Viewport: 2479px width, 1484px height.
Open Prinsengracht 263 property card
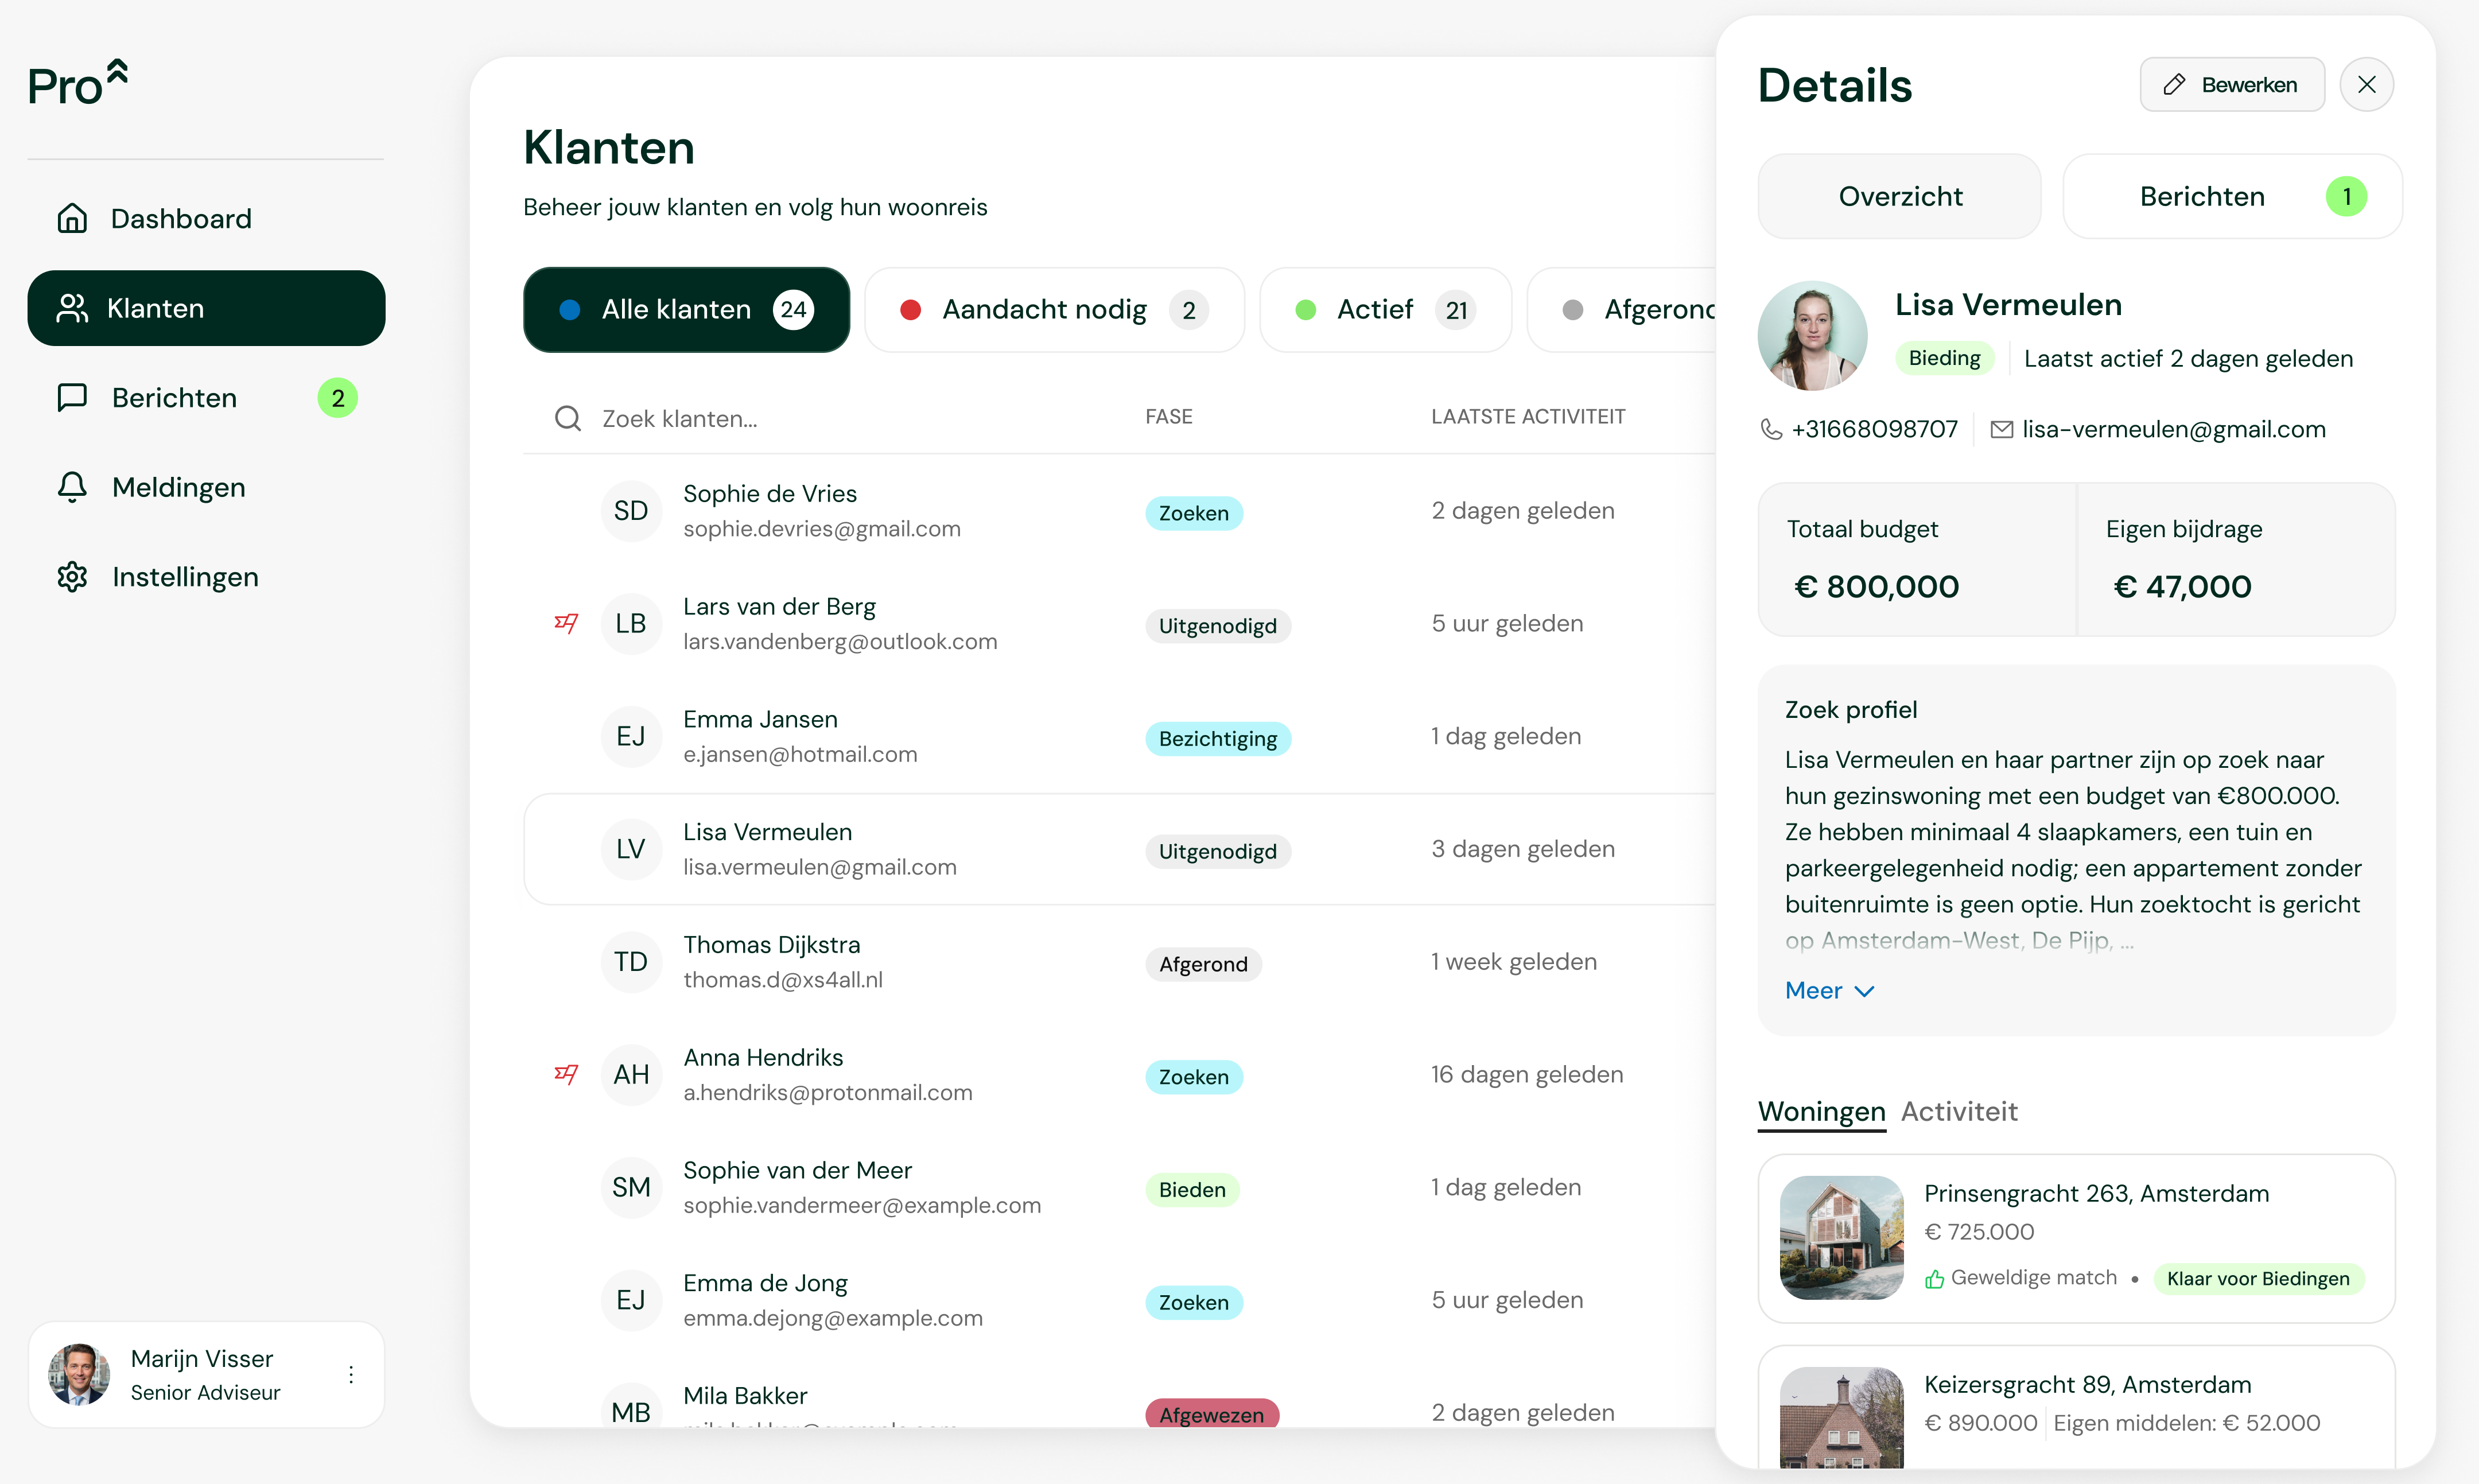coord(2077,1238)
